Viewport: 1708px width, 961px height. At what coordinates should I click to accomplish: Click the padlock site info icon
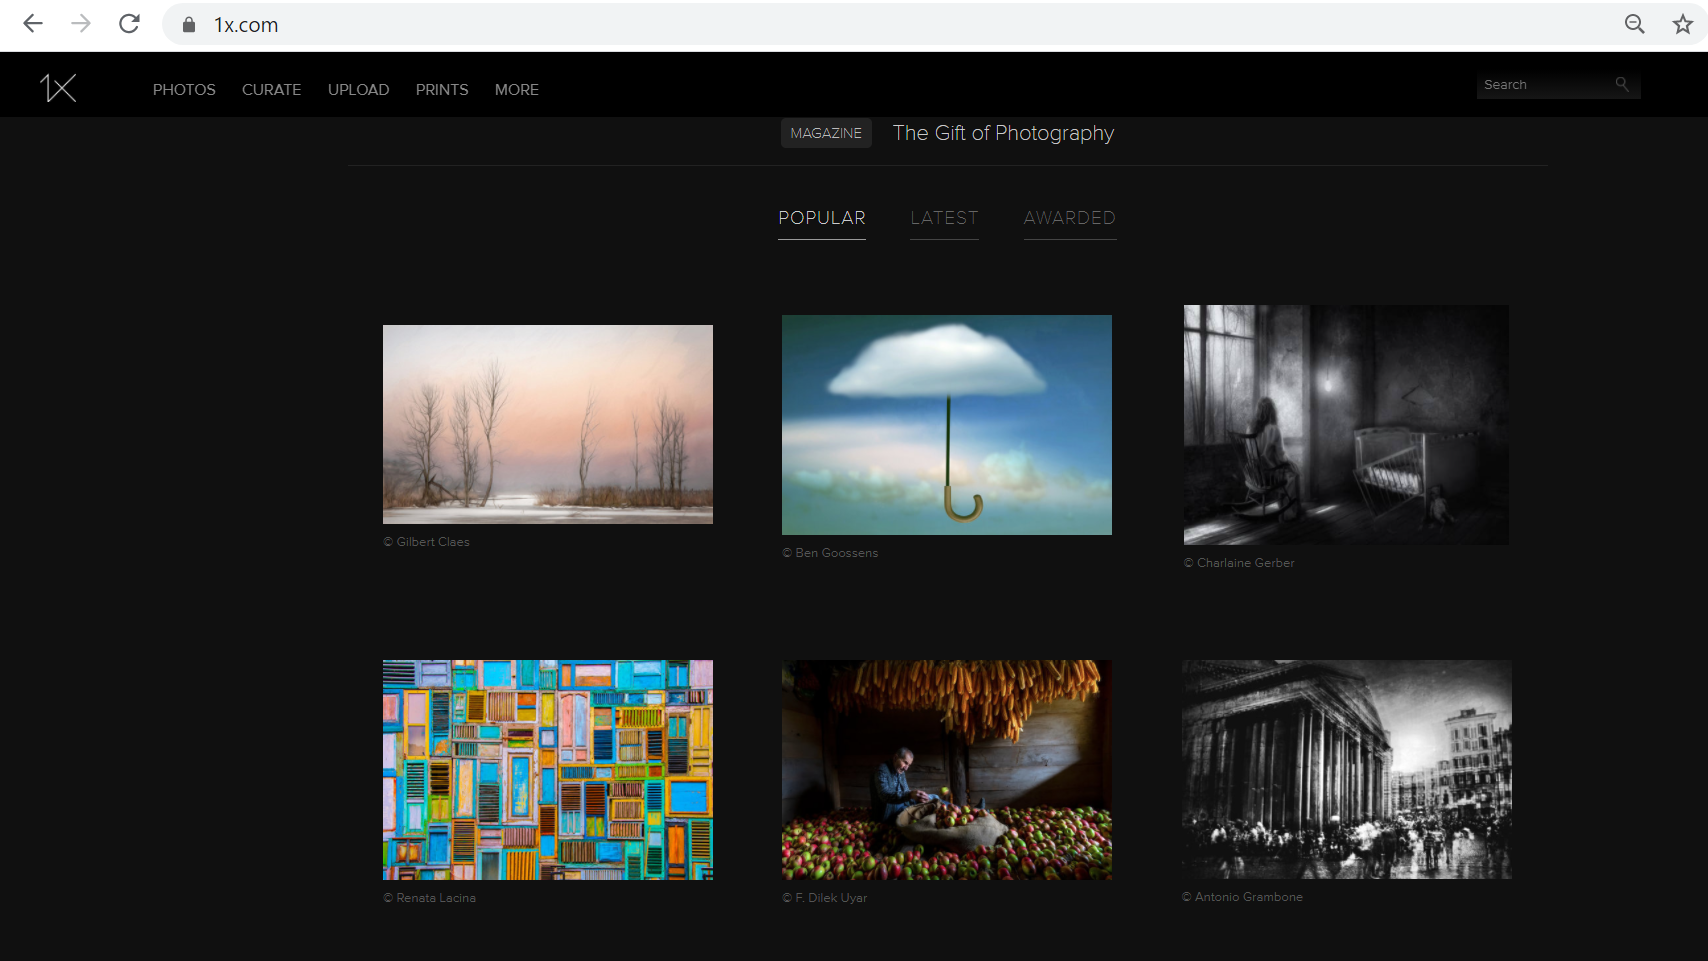click(189, 25)
